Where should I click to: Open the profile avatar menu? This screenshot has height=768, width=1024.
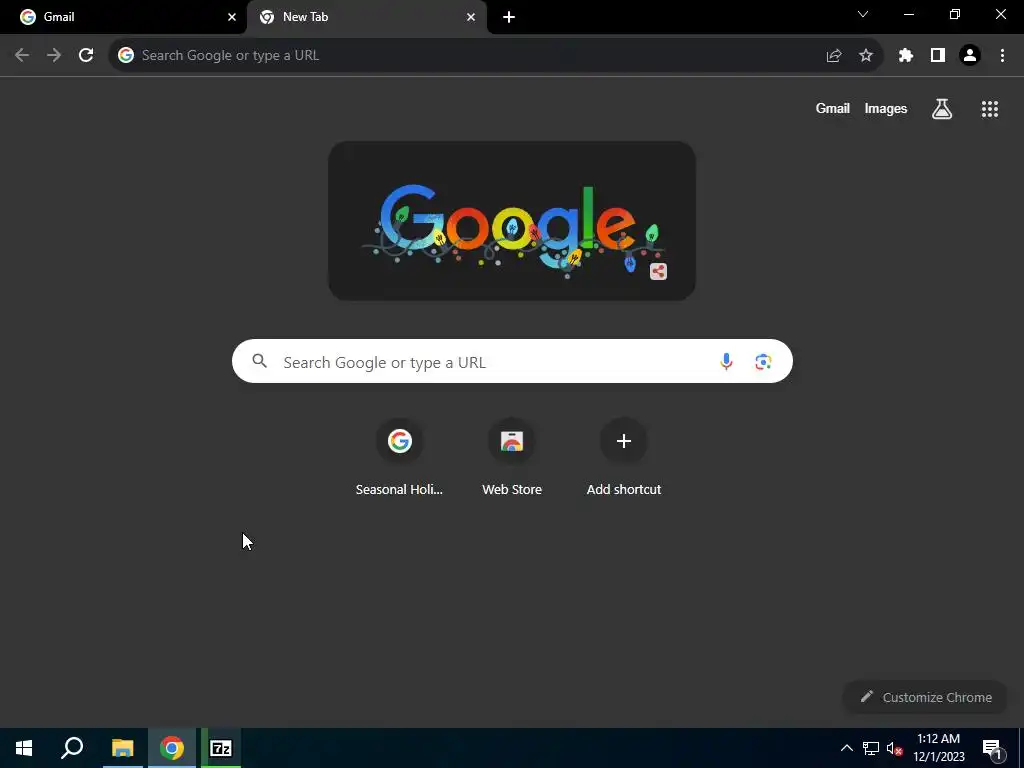tap(970, 56)
